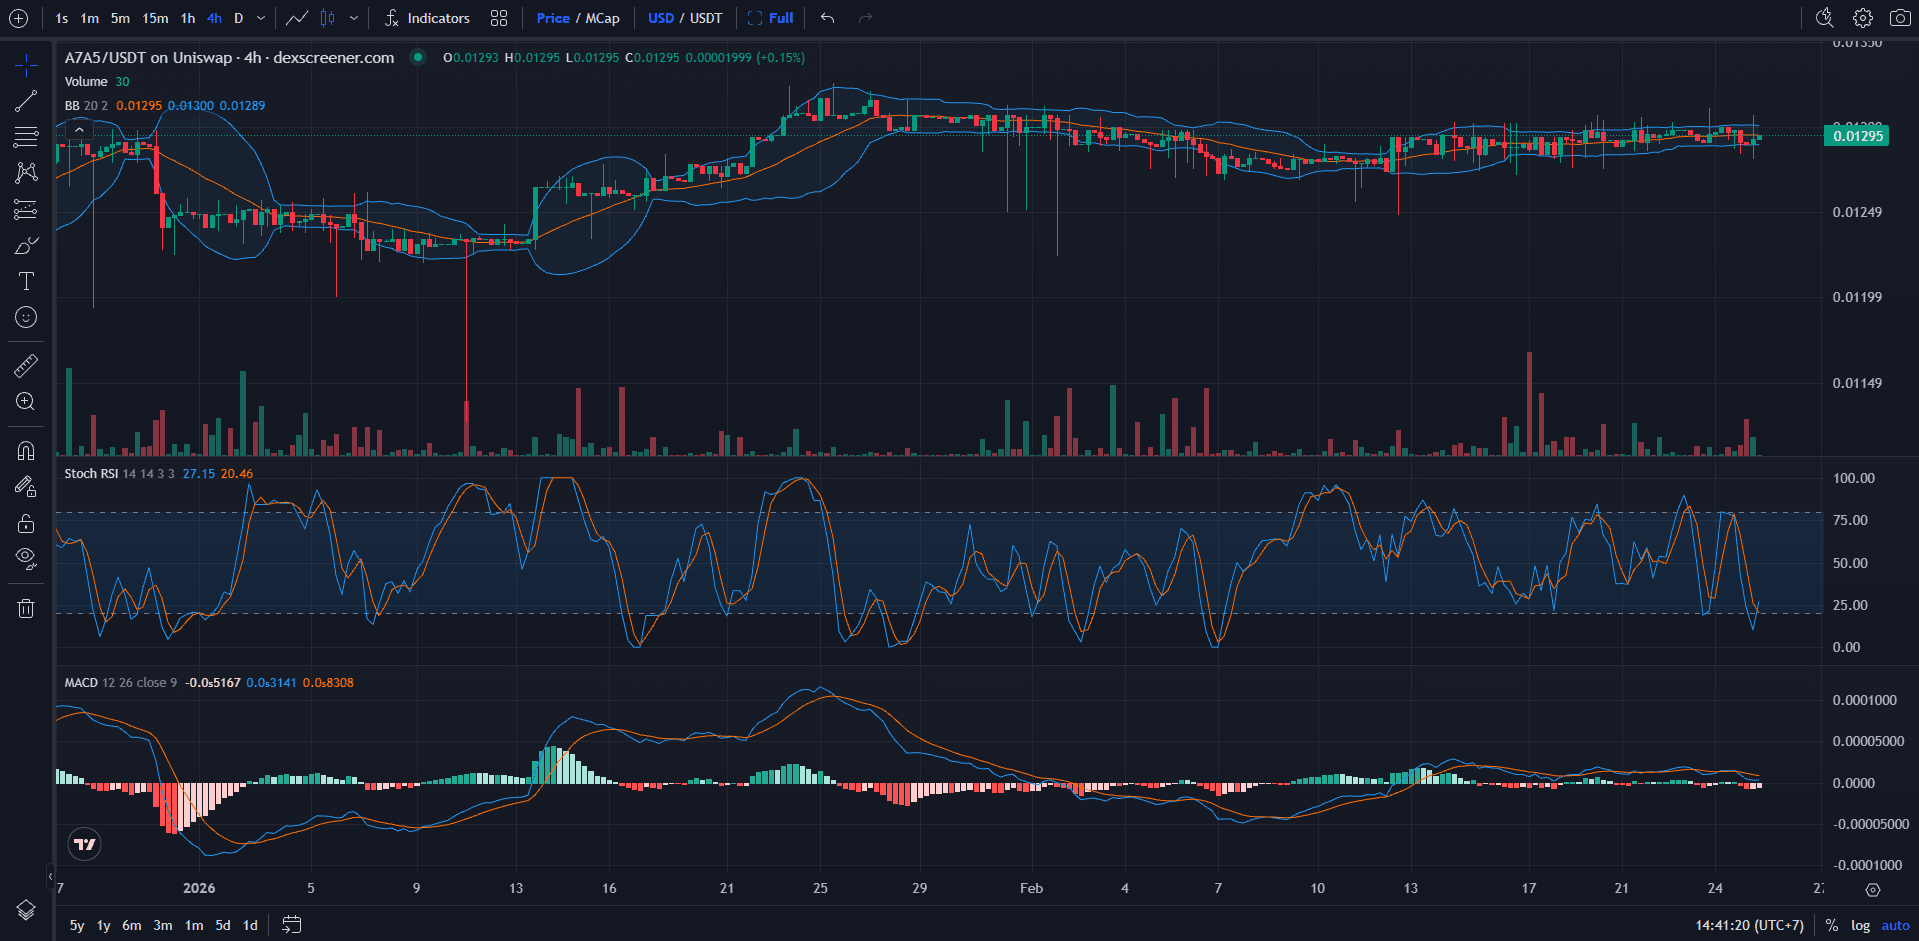Switch to the D daily timeframe
1919x941 pixels.
click(x=238, y=18)
